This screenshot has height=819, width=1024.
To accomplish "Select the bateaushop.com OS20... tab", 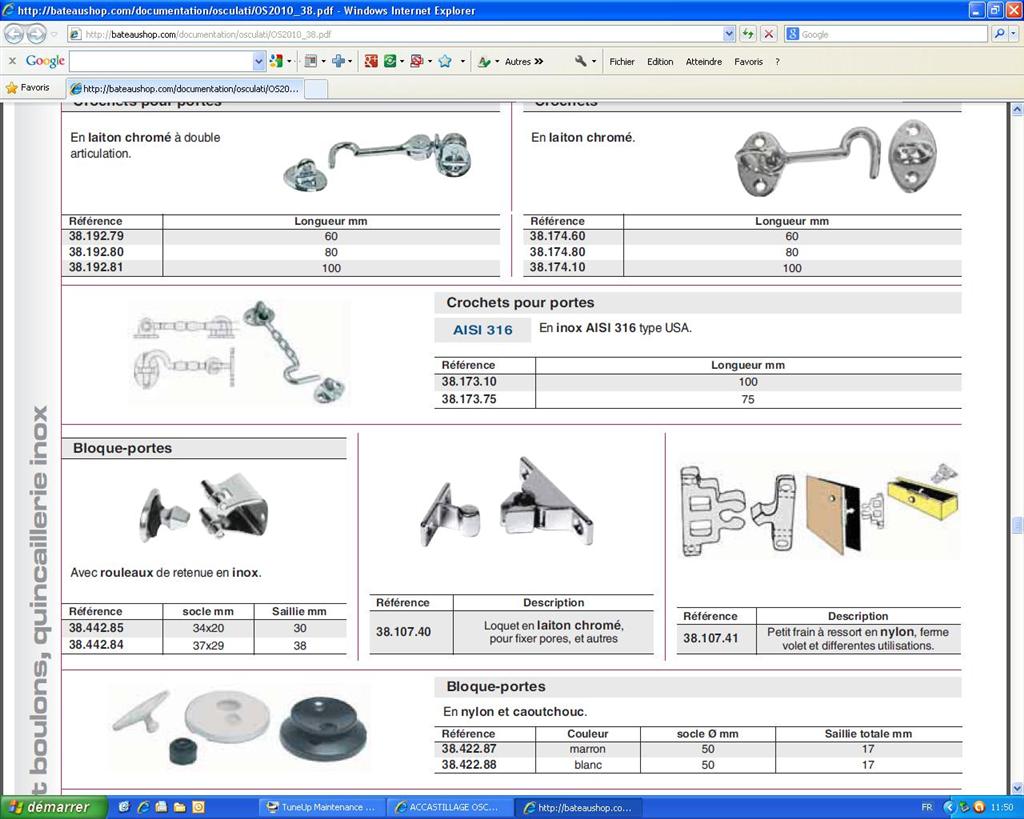I will (184, 88).
